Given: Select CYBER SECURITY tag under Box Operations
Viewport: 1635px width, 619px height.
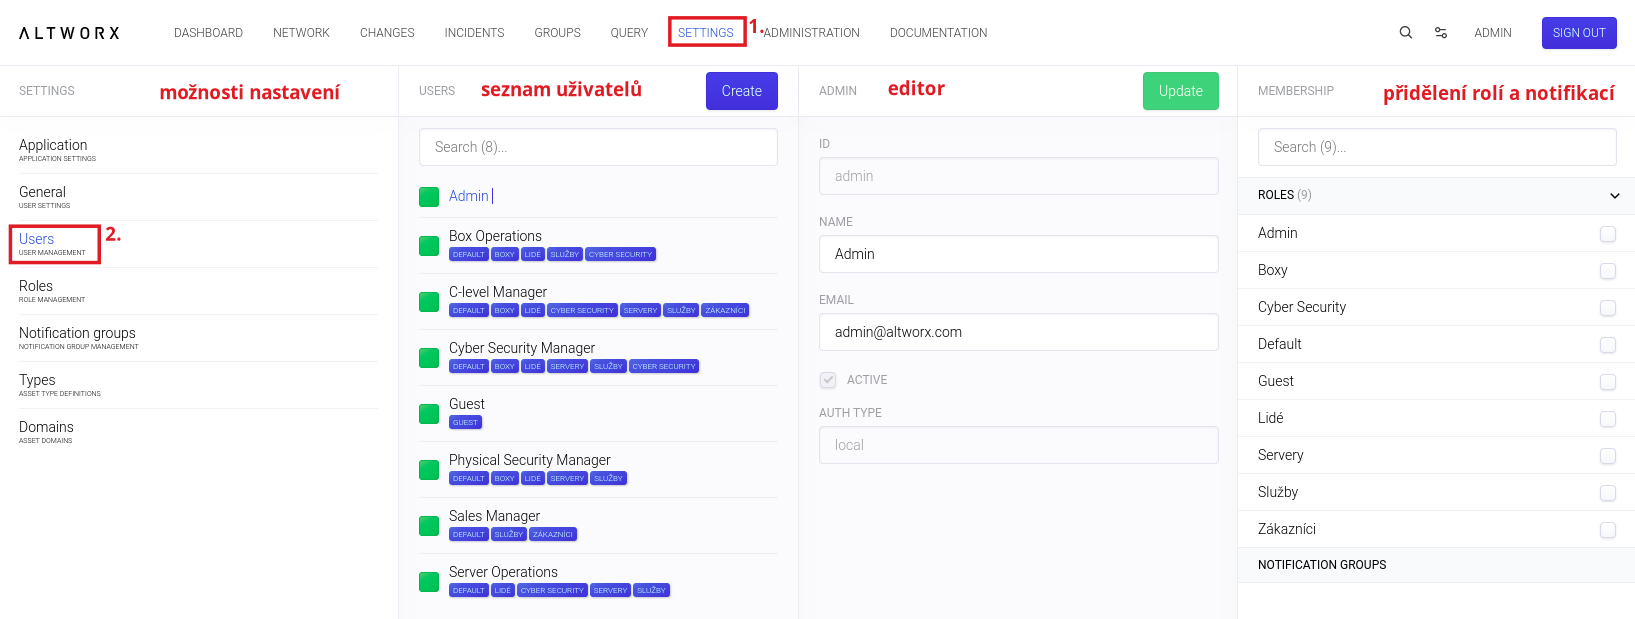Looking at the screenshot, I should click(x=620, y=255).
